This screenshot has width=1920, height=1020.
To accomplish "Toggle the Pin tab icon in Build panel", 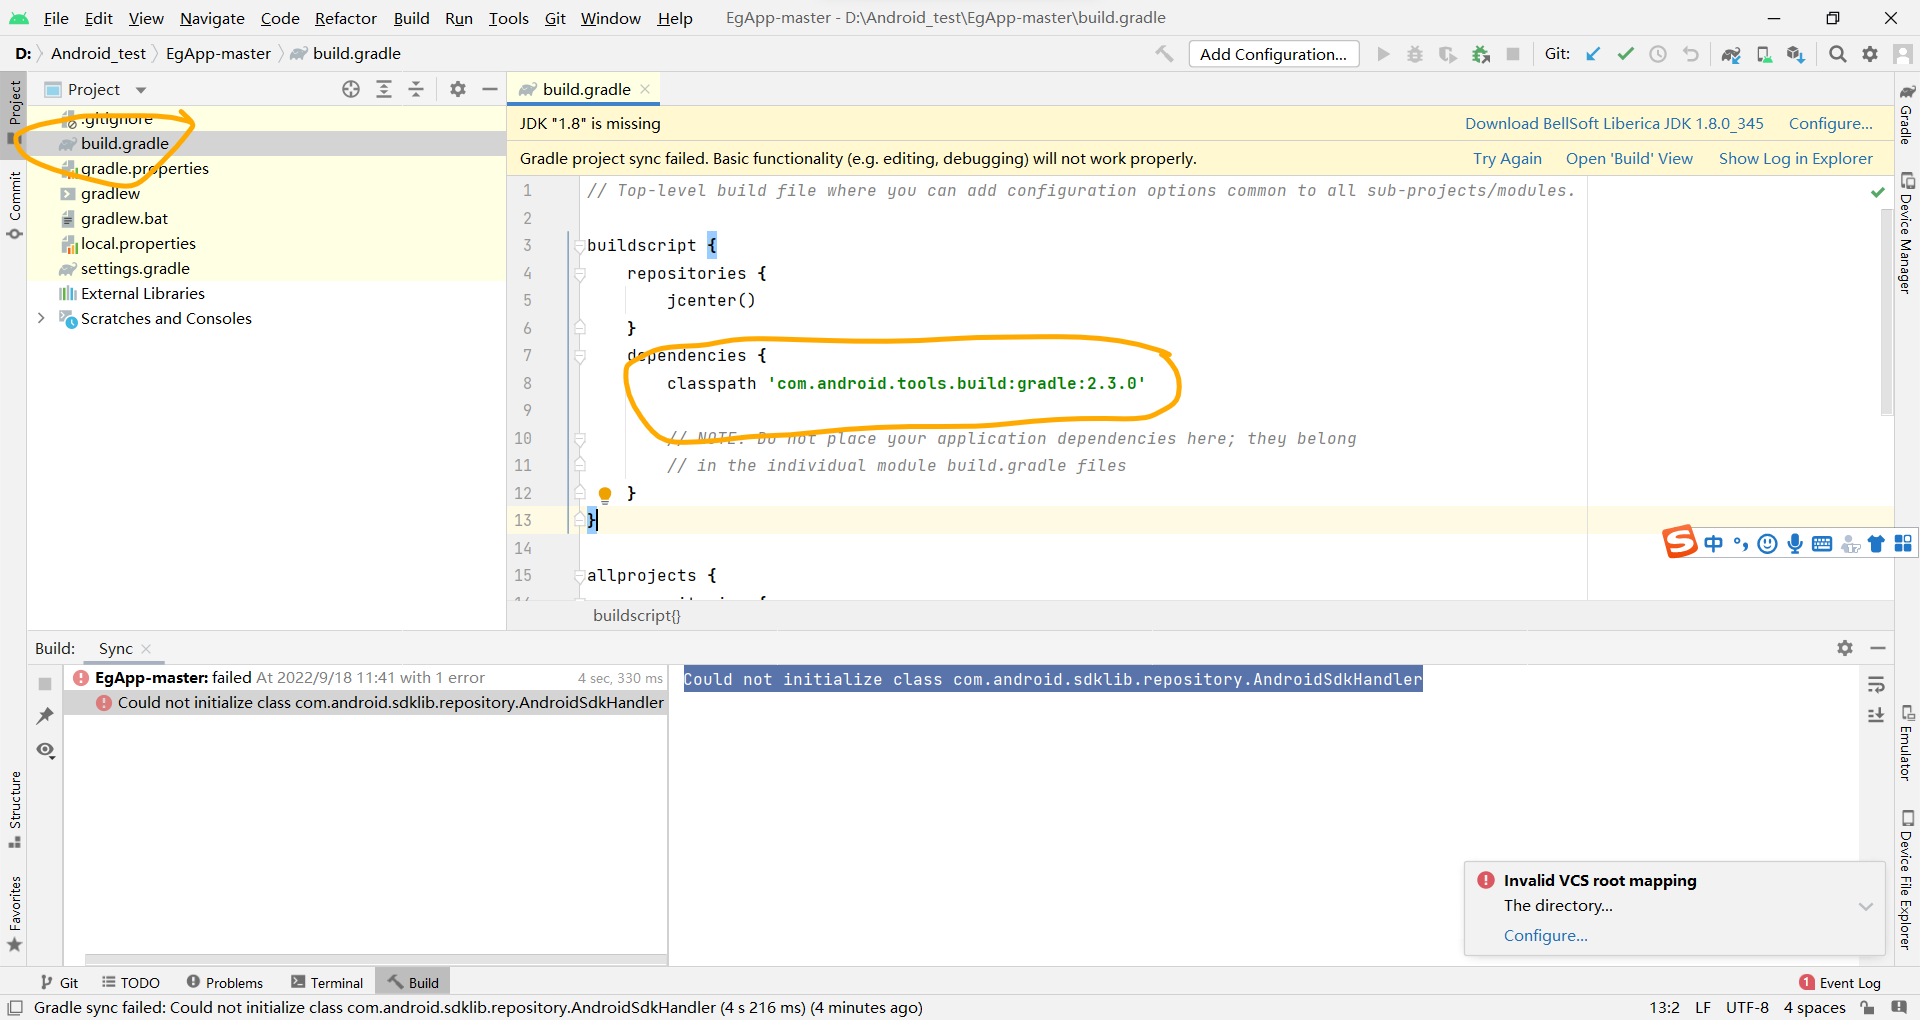I will (45, 716).
